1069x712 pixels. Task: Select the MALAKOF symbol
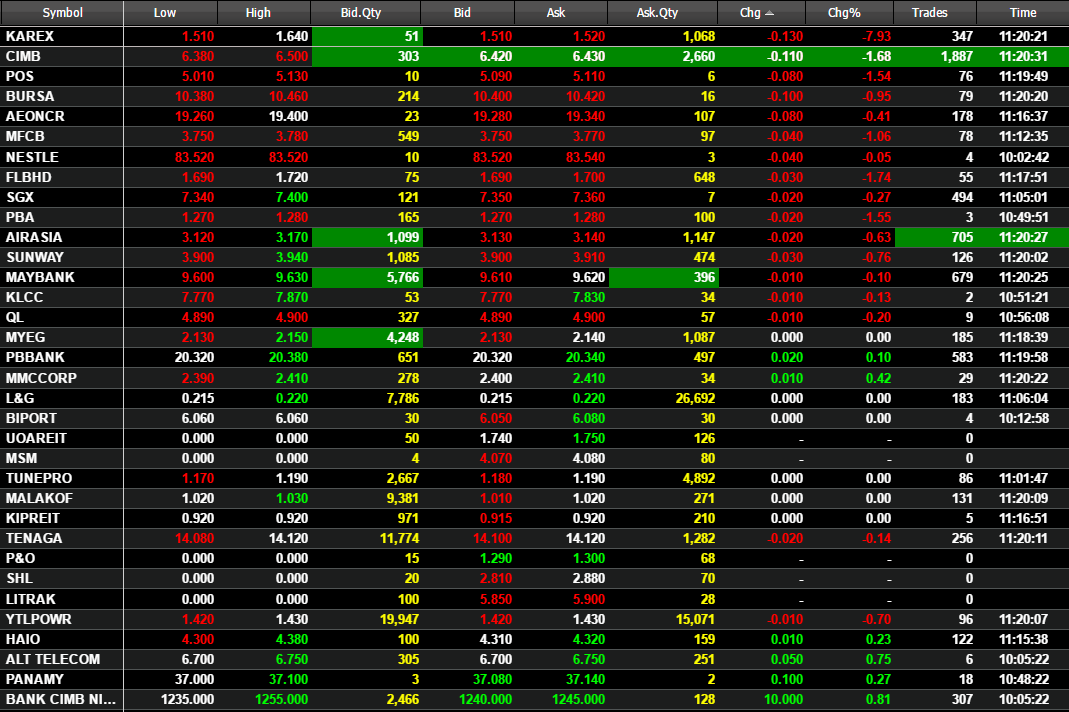coord(39,498)
